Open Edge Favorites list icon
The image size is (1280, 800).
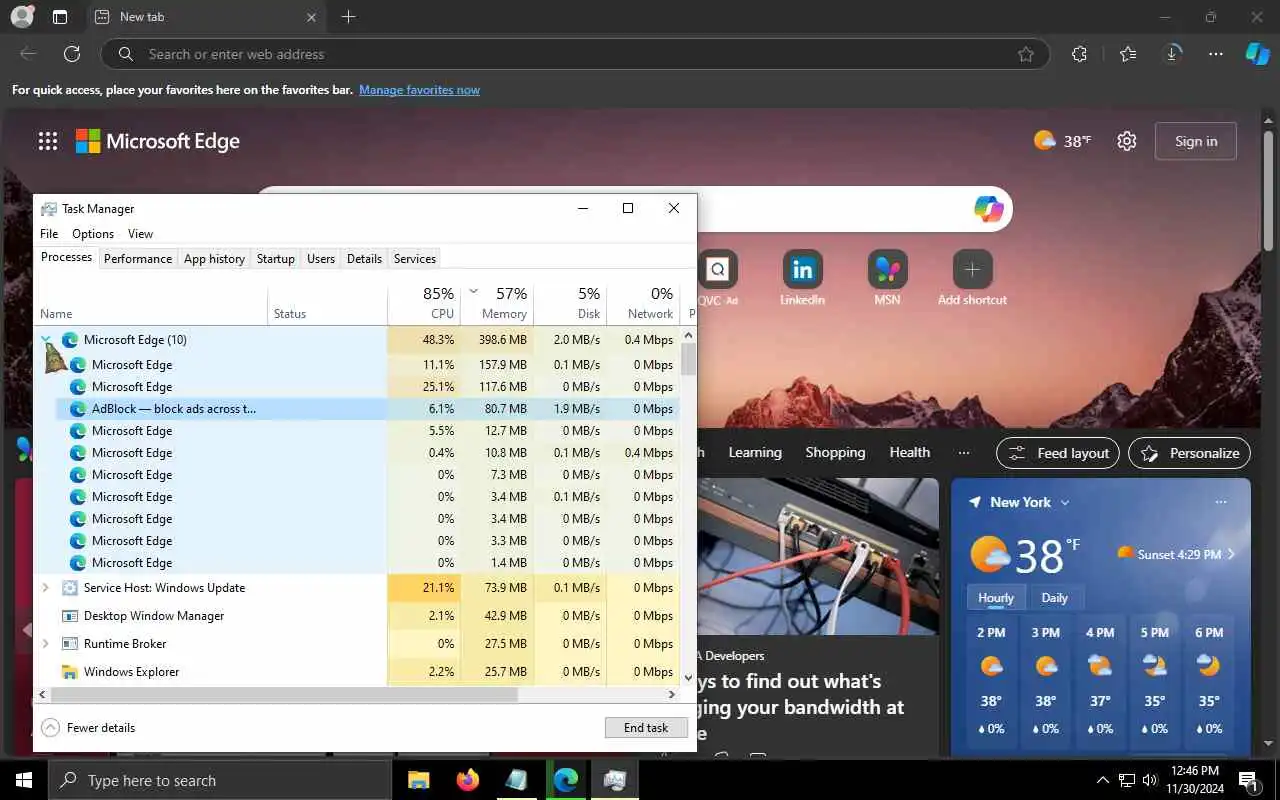(x=1128, y=54)
